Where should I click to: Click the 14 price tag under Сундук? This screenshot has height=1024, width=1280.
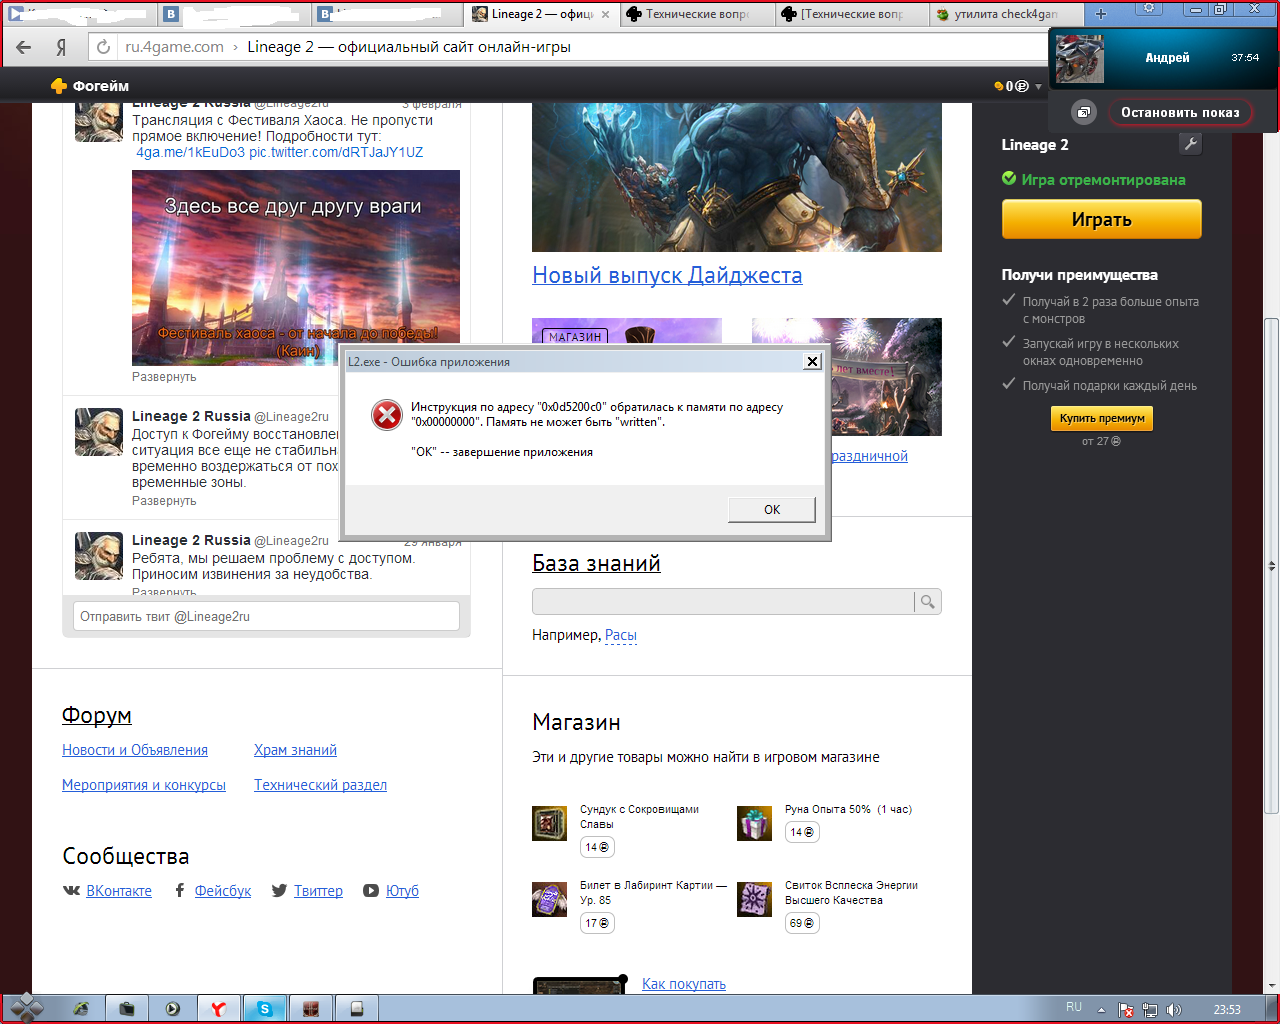coord(597,847)
